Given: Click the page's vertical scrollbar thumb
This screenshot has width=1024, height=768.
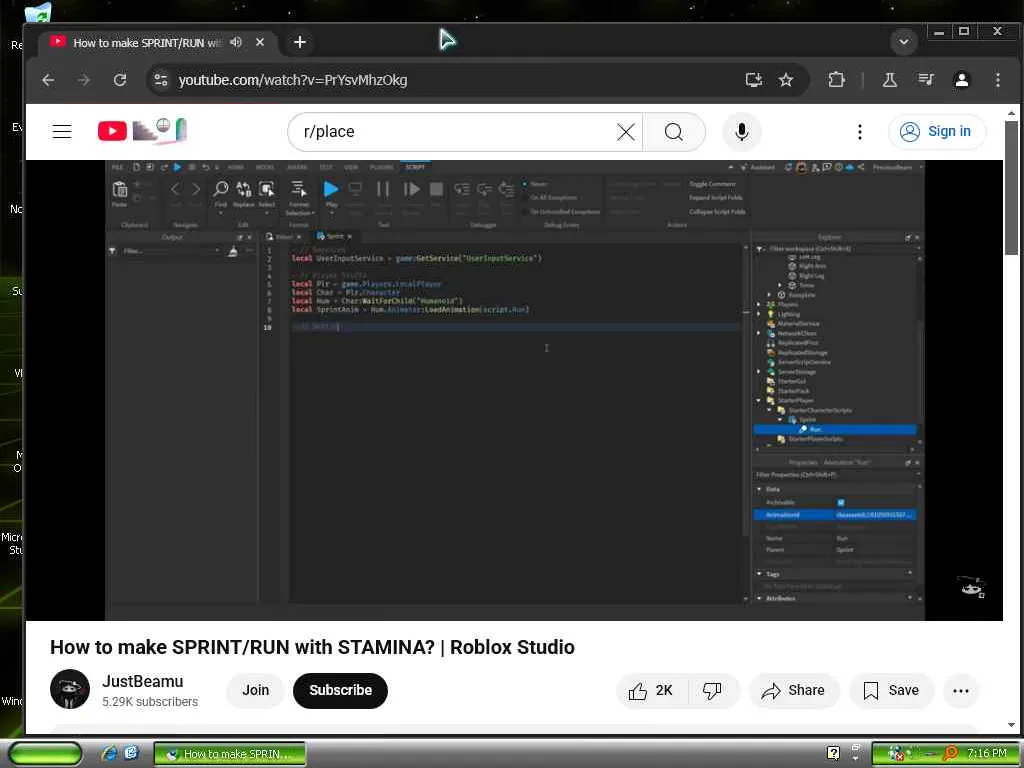Looking at the screenshot, I should pos(1011,187).
